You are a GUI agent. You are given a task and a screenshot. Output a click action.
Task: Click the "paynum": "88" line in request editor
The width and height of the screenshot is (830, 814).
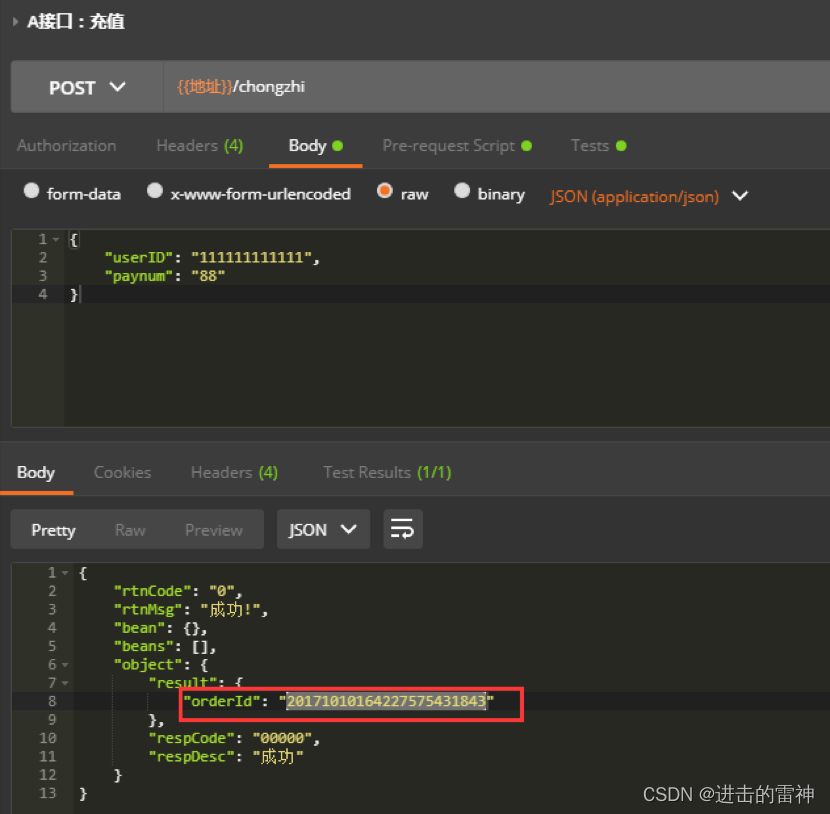coord(165,276)
